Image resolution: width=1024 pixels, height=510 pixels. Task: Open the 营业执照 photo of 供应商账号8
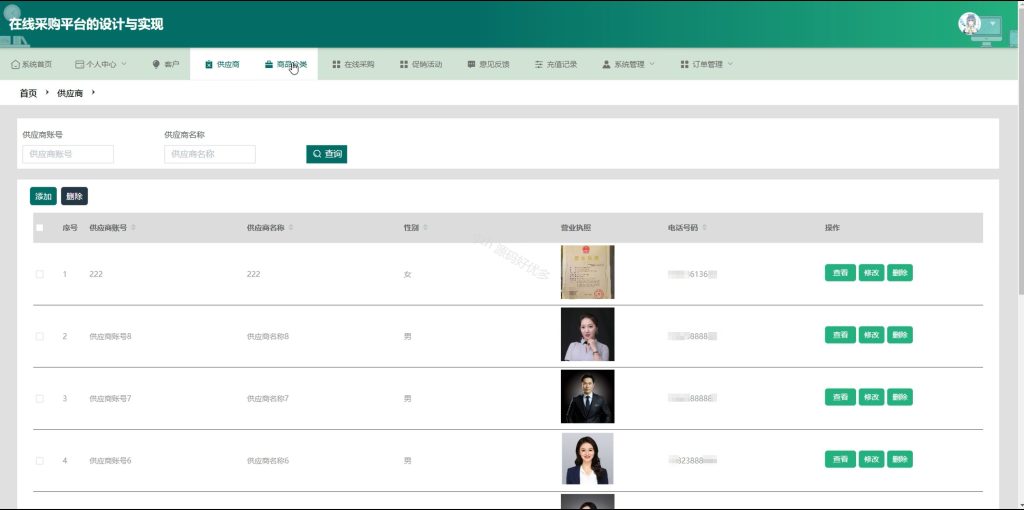(587, 334)
